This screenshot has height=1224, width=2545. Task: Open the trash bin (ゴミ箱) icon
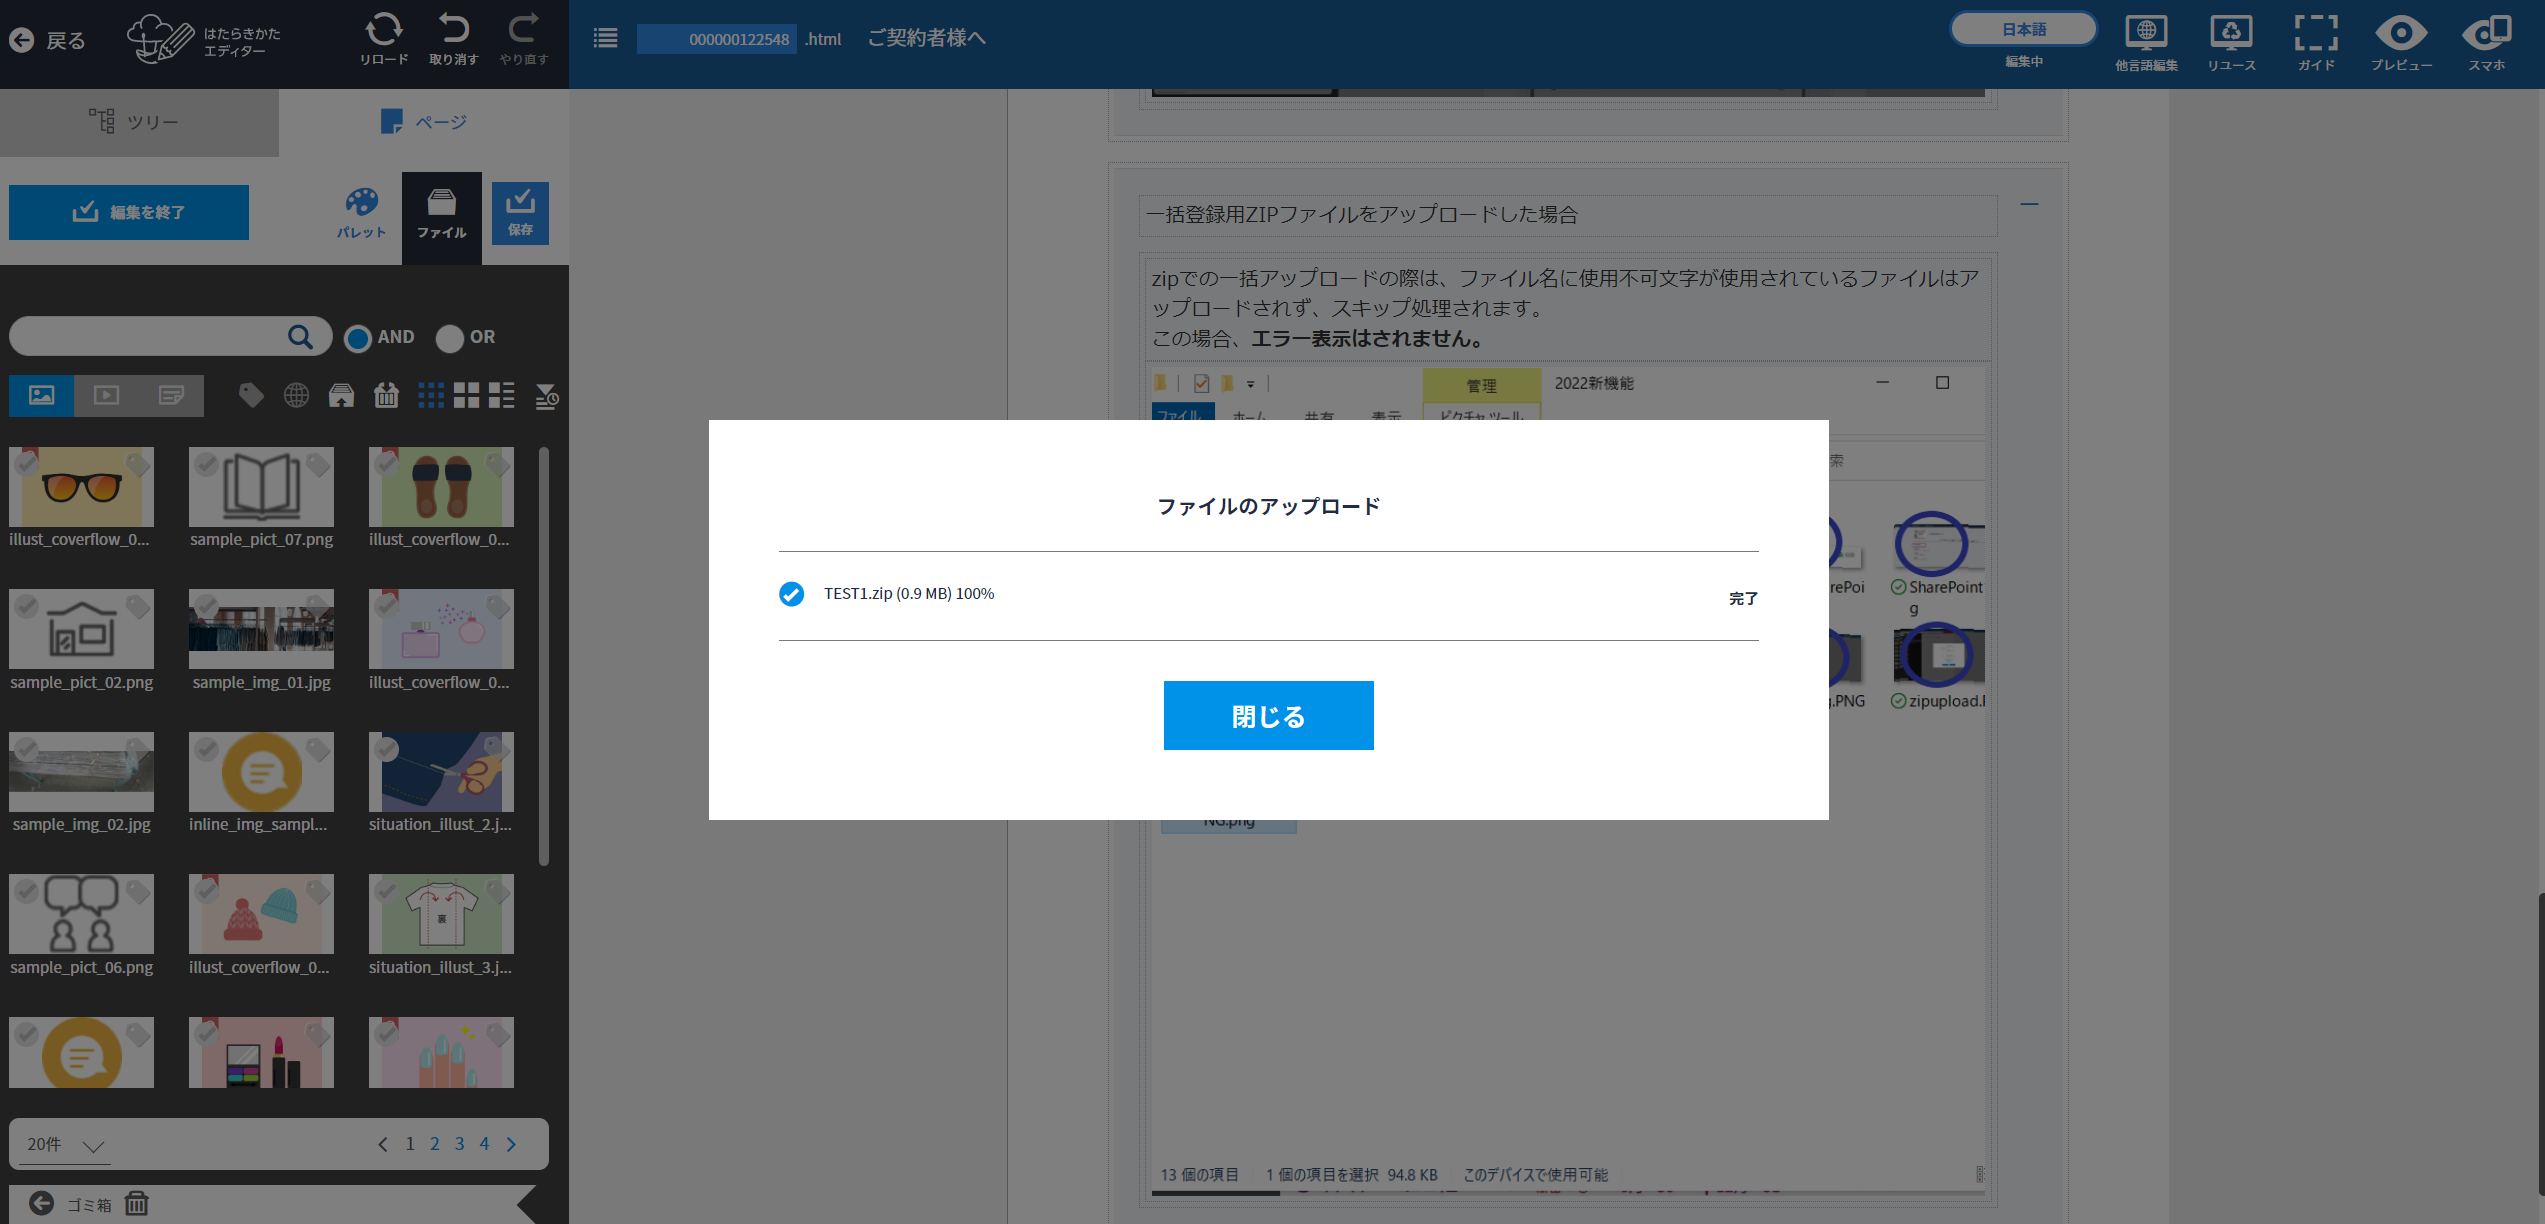137,1203
